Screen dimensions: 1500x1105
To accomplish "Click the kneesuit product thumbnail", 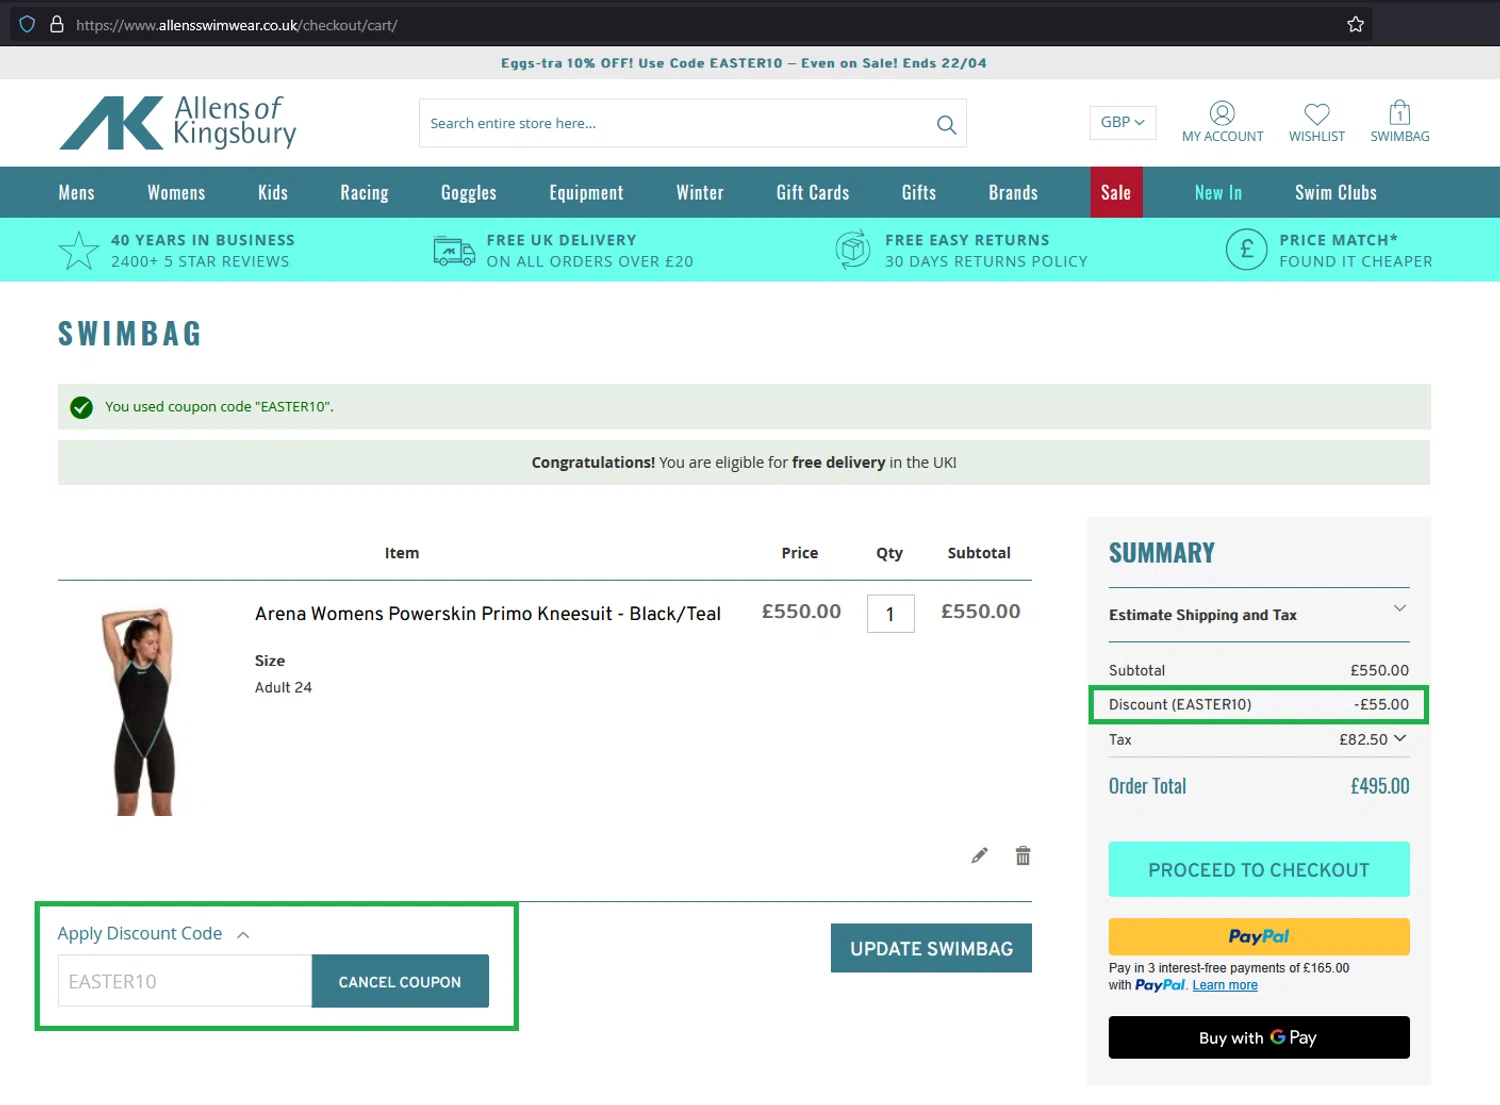I will coord(145,710).
